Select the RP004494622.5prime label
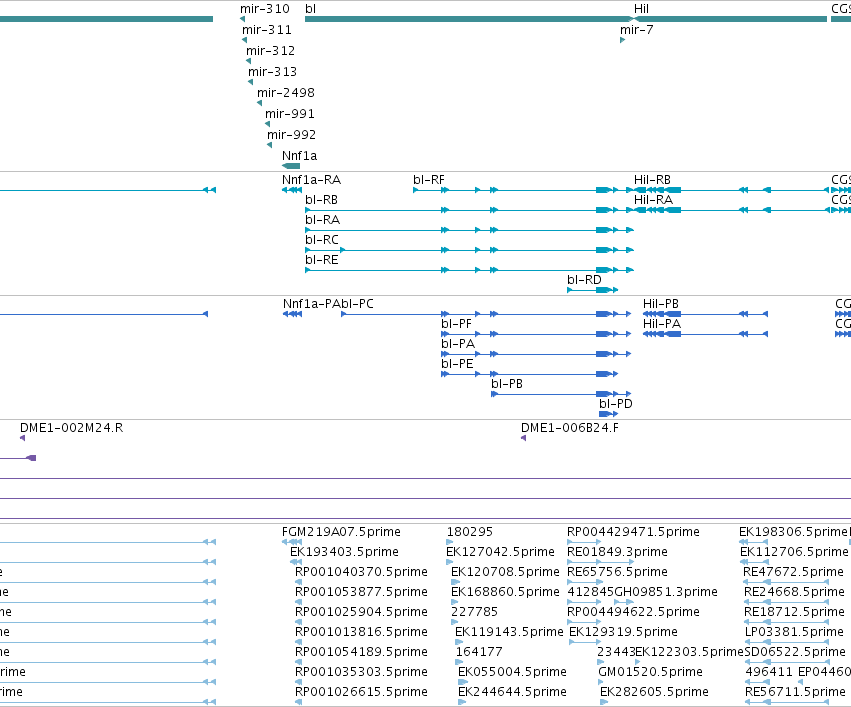851x707 pixels. 633,613
